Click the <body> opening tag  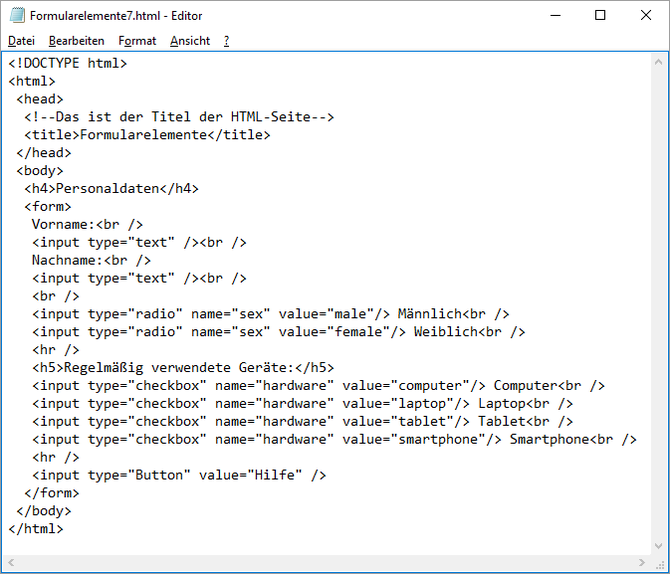click(40, 171)
